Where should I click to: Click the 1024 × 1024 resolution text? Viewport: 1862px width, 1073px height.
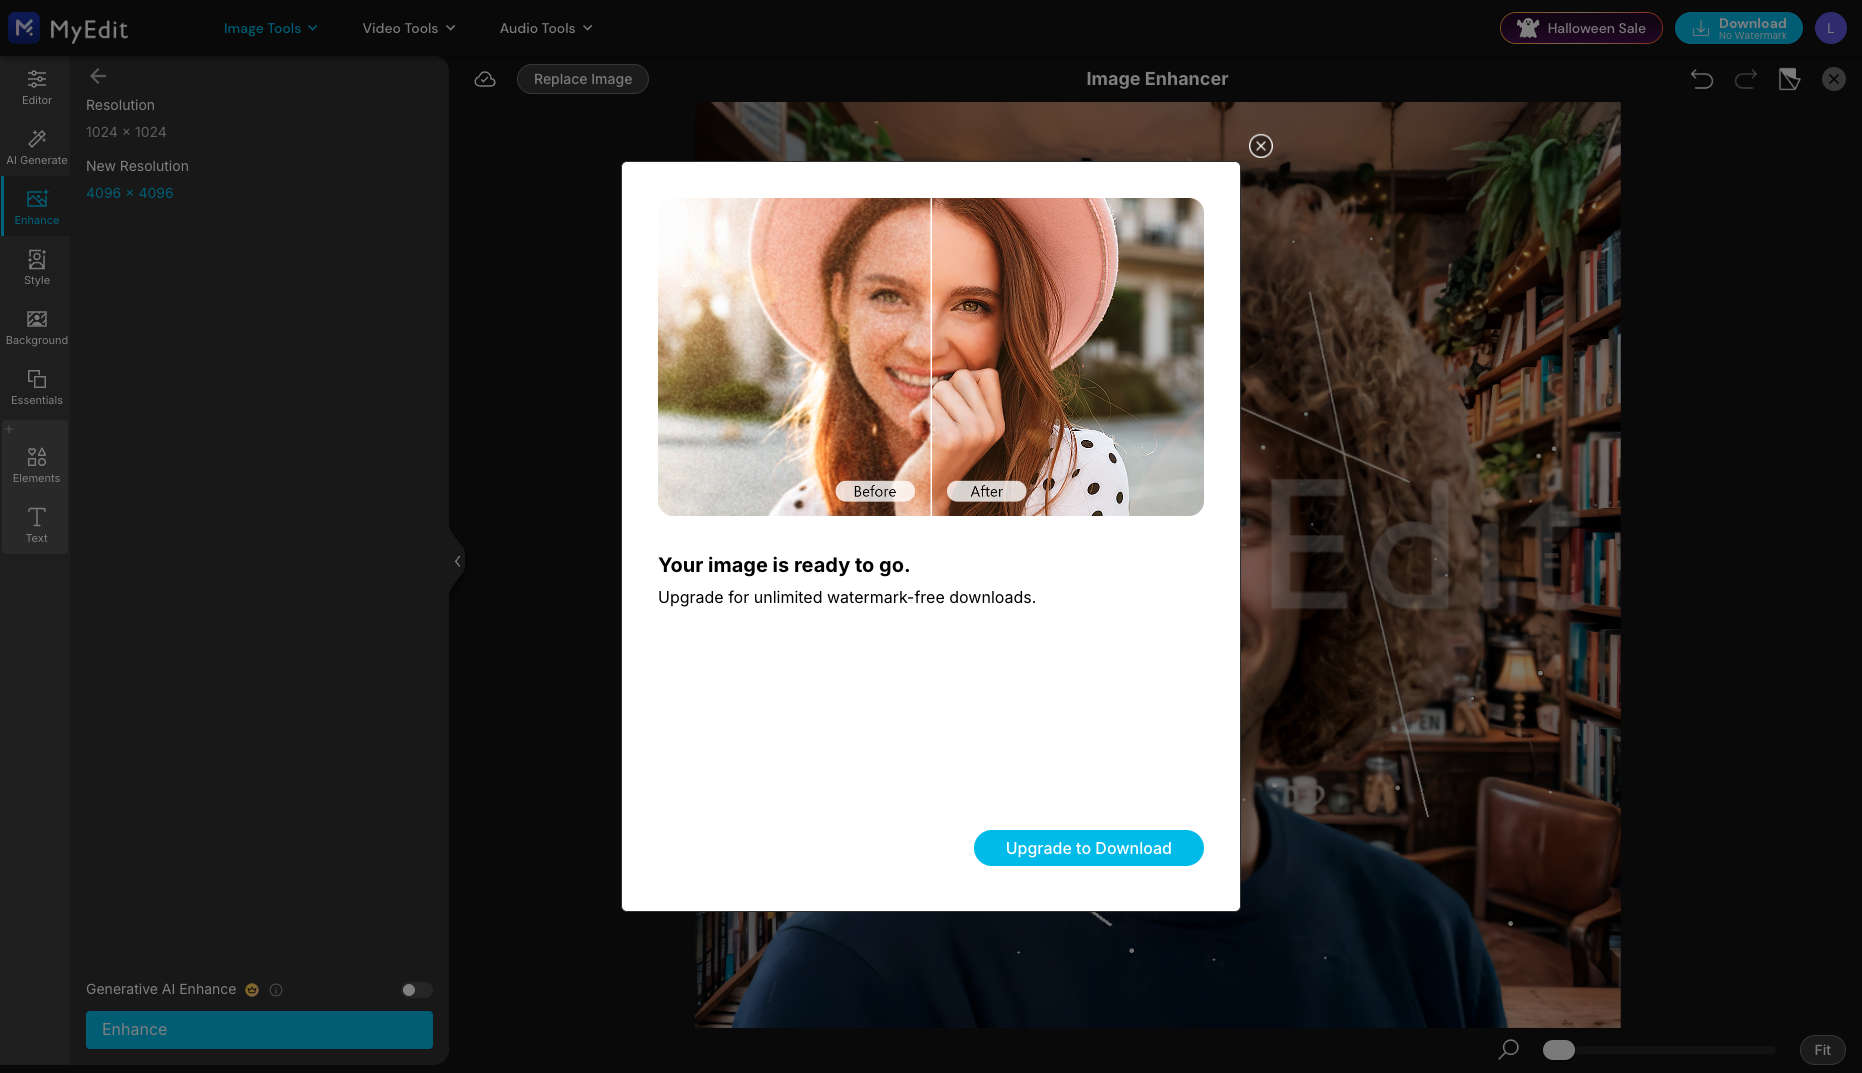[126, 132]
